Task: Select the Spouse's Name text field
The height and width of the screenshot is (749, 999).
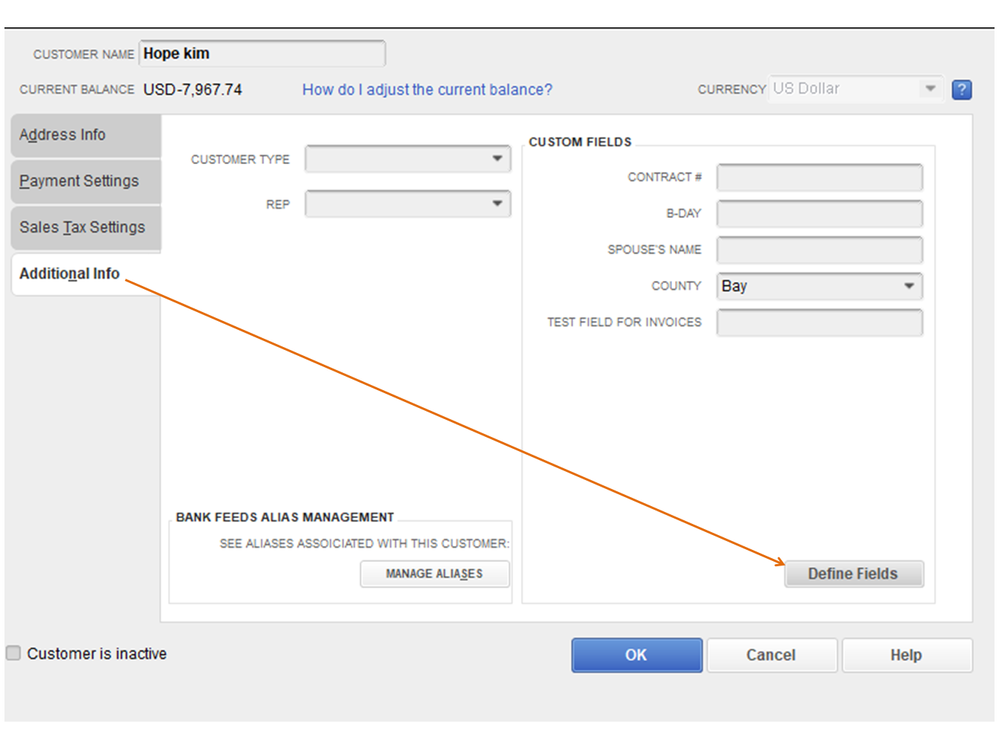Action: pyautogui.click(x=819, y=250)
